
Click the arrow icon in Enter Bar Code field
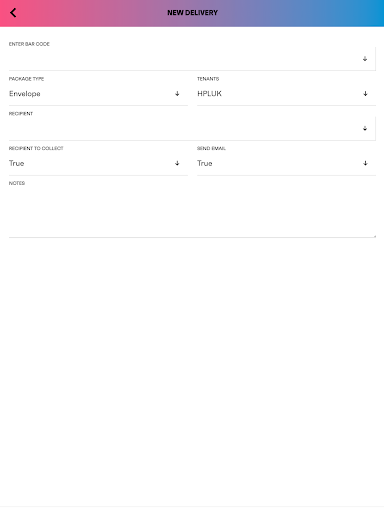click(365, 59)
